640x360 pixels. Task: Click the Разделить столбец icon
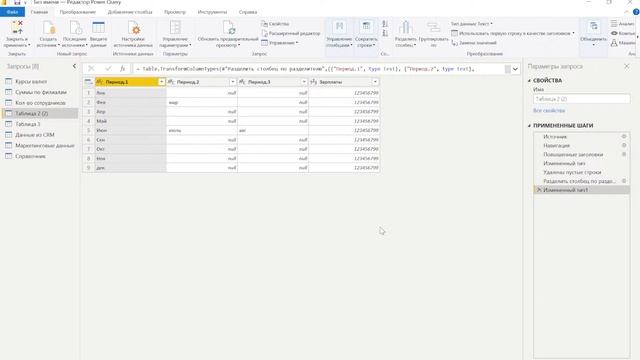[405, 27]
